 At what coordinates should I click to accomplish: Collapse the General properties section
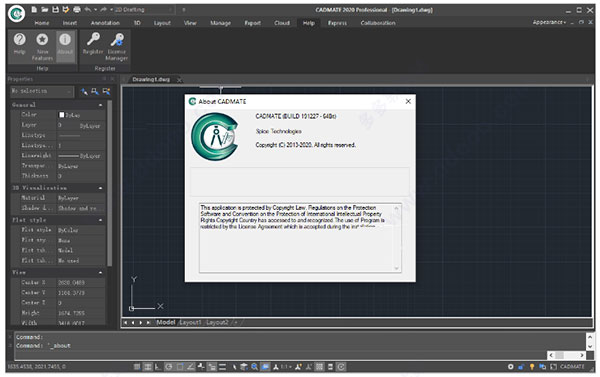click(100, 105)
